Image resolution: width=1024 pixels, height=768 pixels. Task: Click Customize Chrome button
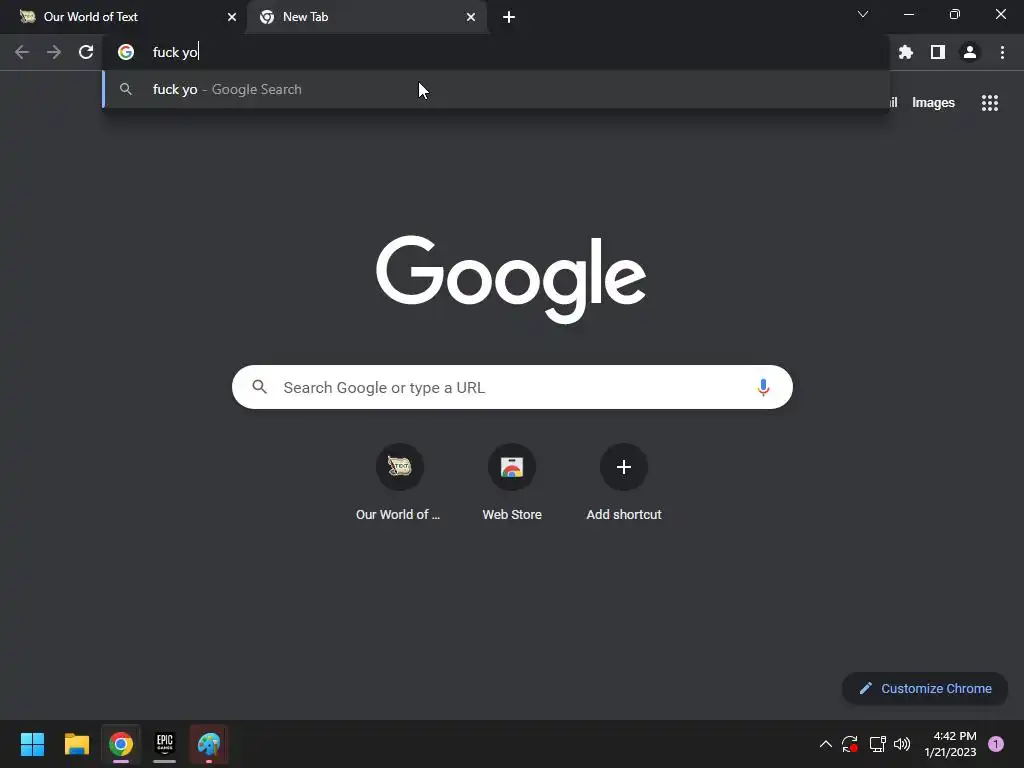[925, 688]
